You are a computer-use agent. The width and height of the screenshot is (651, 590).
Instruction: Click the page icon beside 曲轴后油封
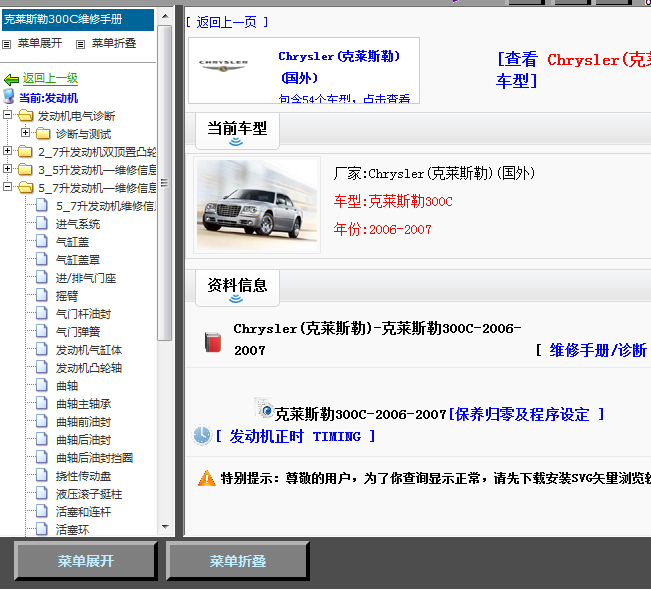click(42, 439)
